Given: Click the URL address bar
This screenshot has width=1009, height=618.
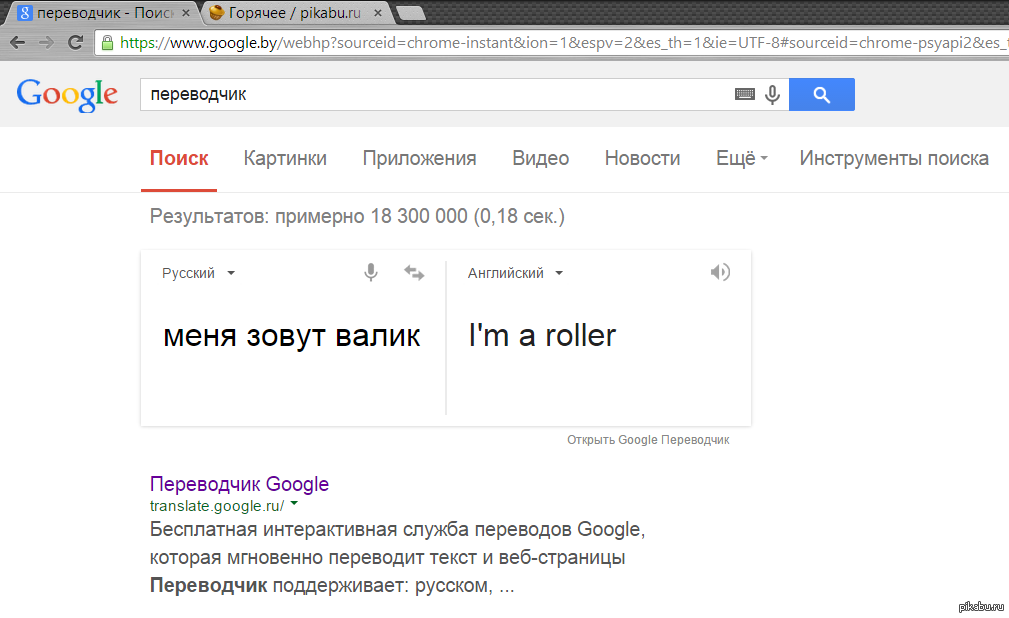Looking at the screenshot, I should coord(553,43).
